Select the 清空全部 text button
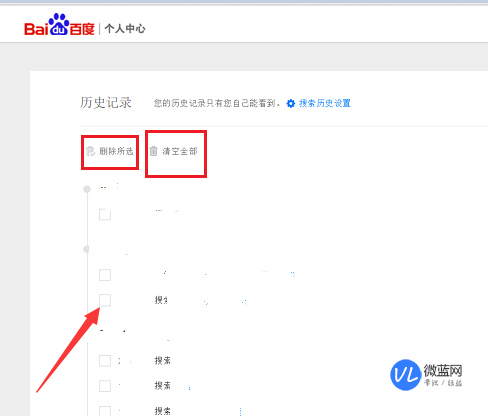The image size is (488, 416). 180,151
